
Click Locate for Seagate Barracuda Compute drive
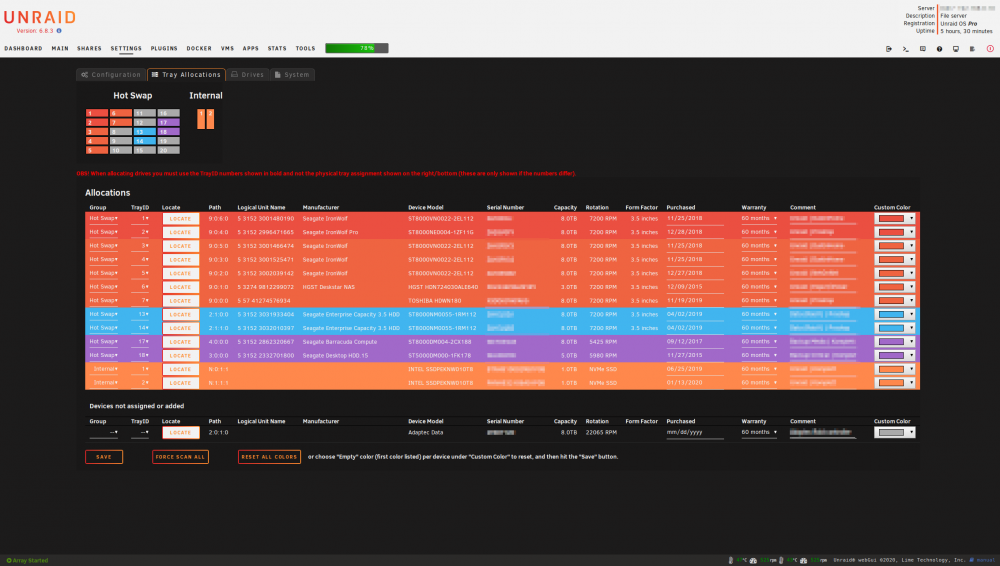pos(180,342)
